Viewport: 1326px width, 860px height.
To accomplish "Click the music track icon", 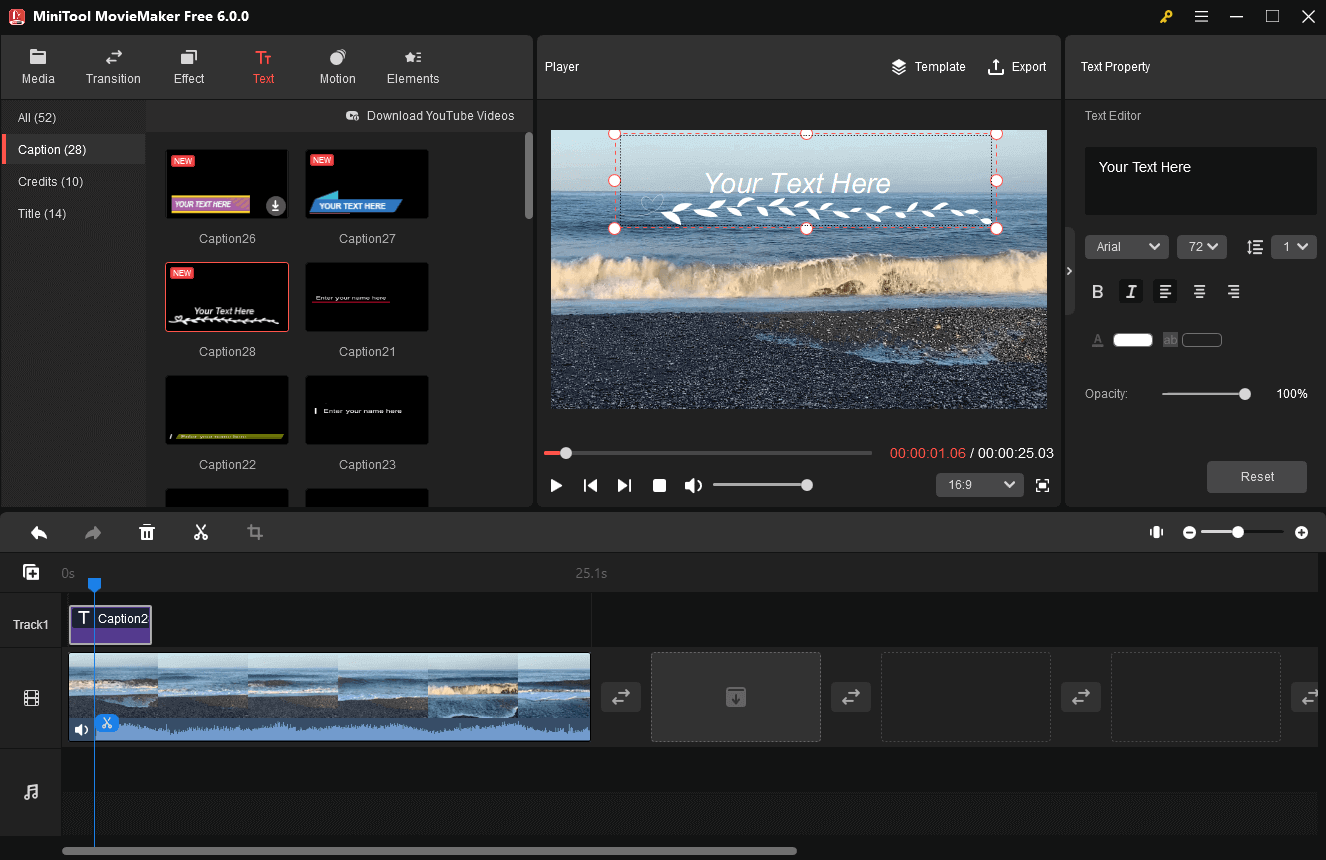I will click(31, 792).
